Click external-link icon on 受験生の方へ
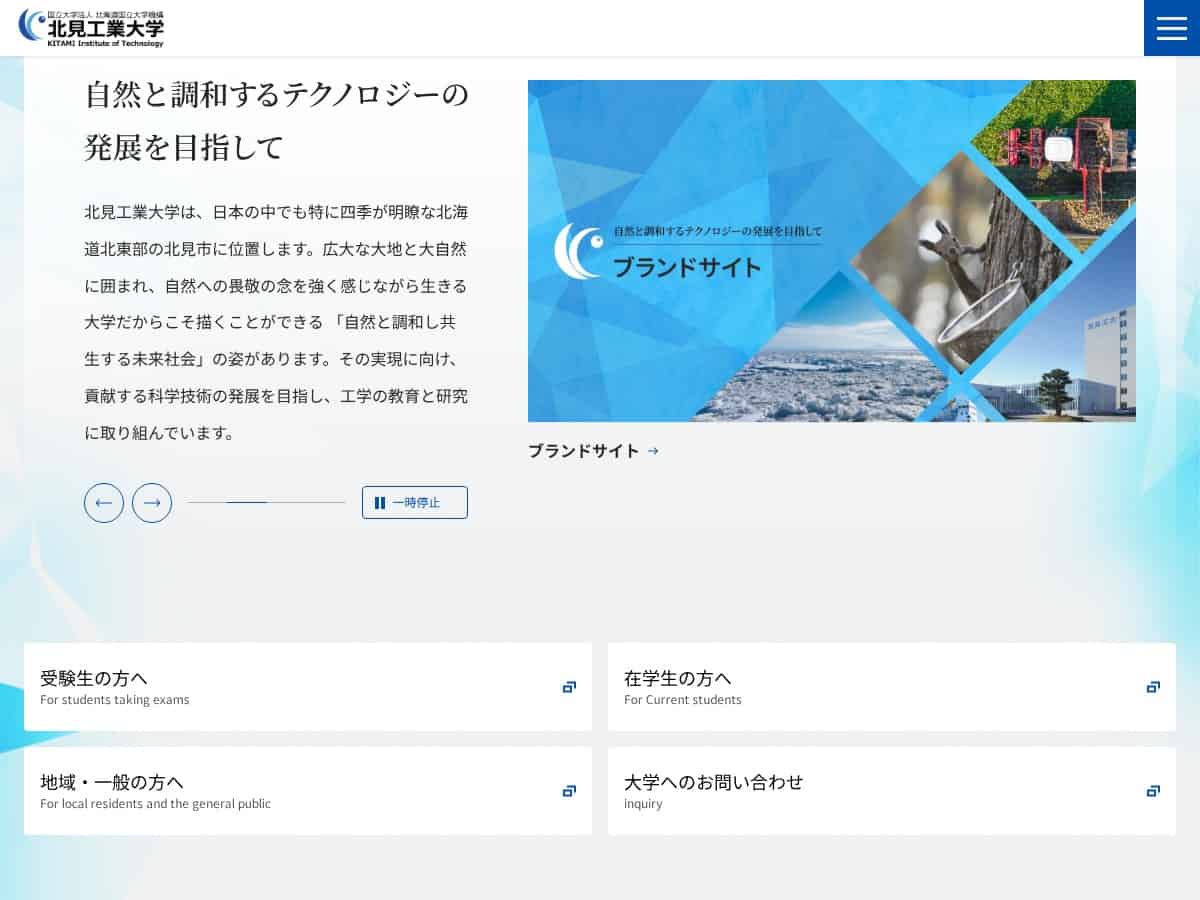The height and width of the screenshot is (900, 1200). point(569,687)
